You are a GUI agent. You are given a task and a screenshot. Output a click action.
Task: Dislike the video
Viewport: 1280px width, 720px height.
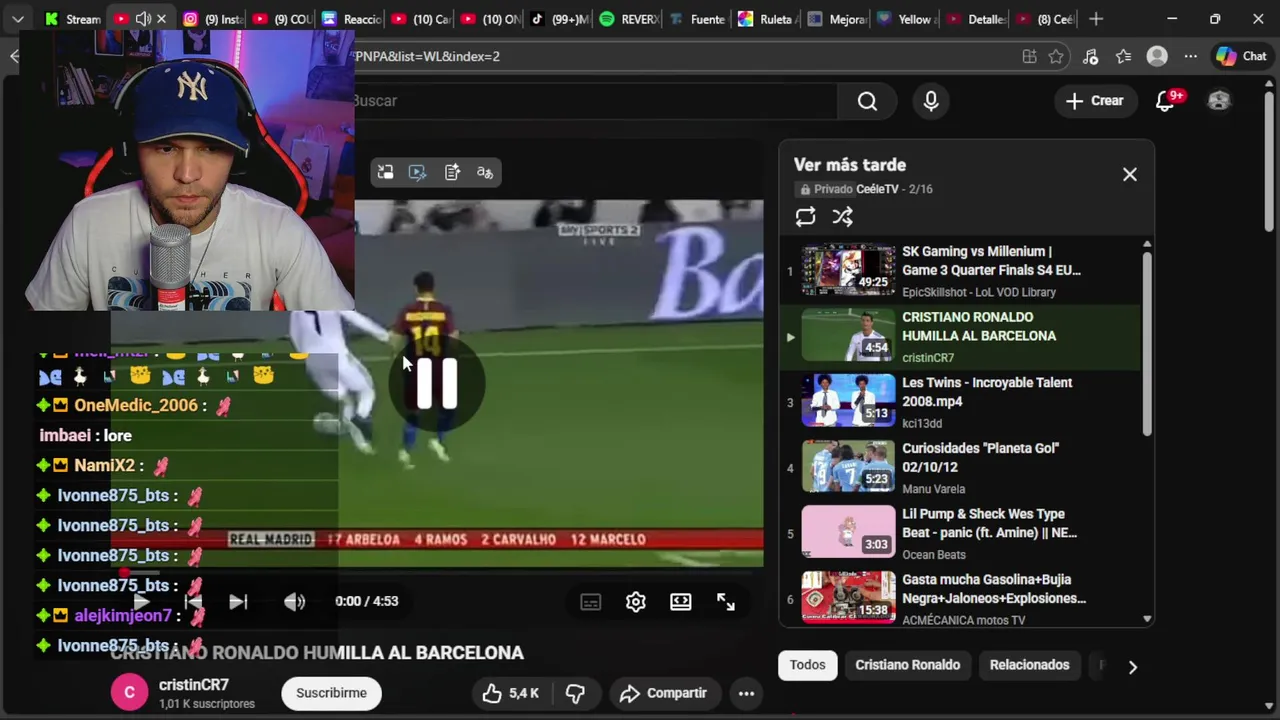pos(575,693)
